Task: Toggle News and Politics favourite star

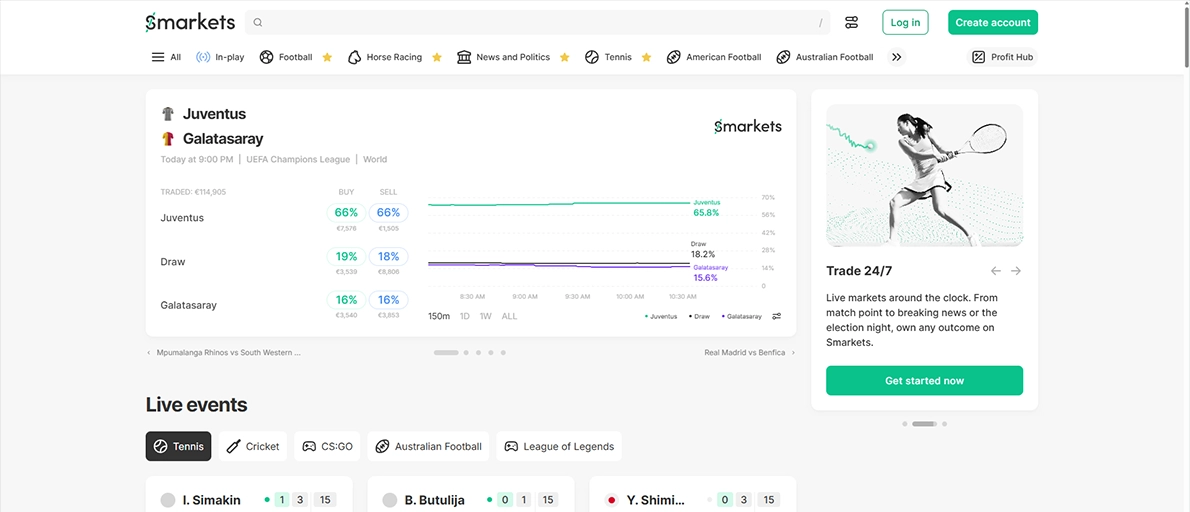Action: pos(564,57)
